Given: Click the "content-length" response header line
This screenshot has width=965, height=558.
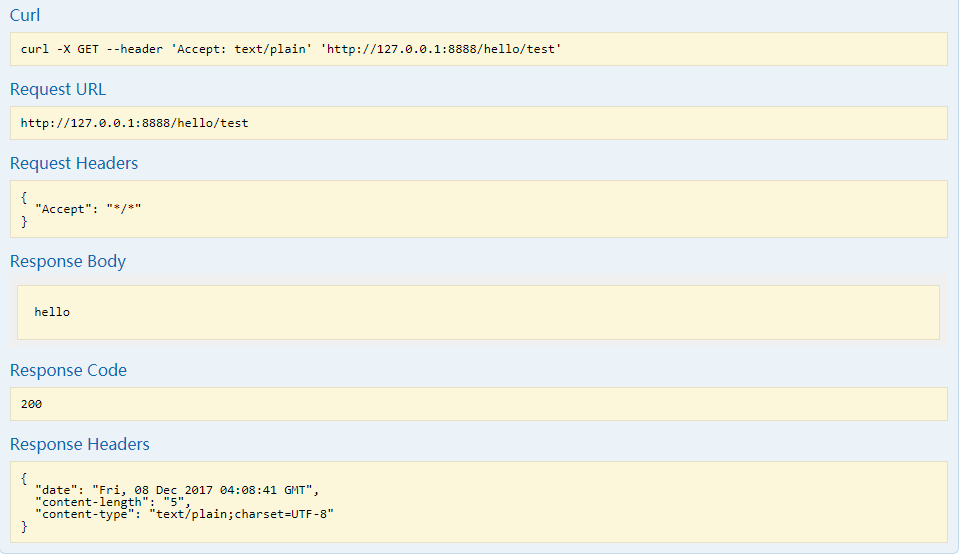Looking at the screenshot, I should 113,501.
